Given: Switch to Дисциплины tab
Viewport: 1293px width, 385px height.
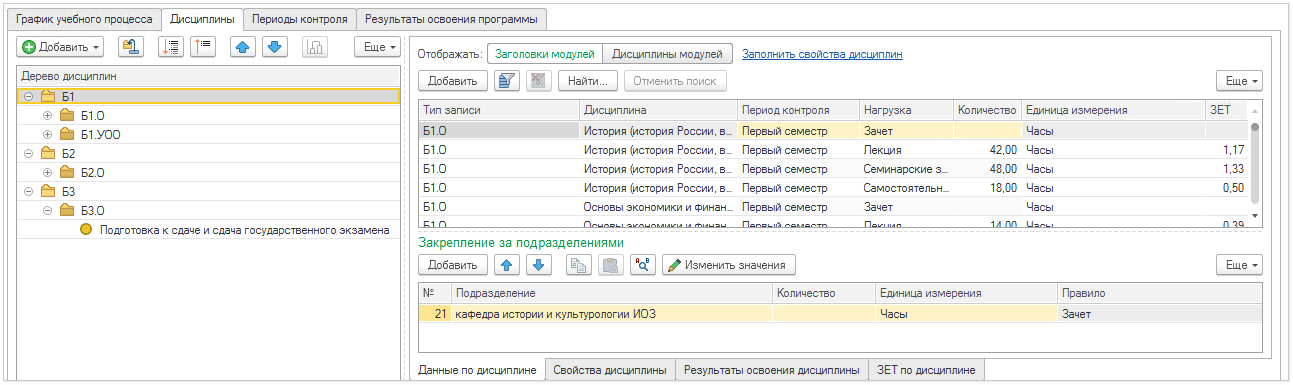Looking at the screenshot, I should (x=202, y=19).
